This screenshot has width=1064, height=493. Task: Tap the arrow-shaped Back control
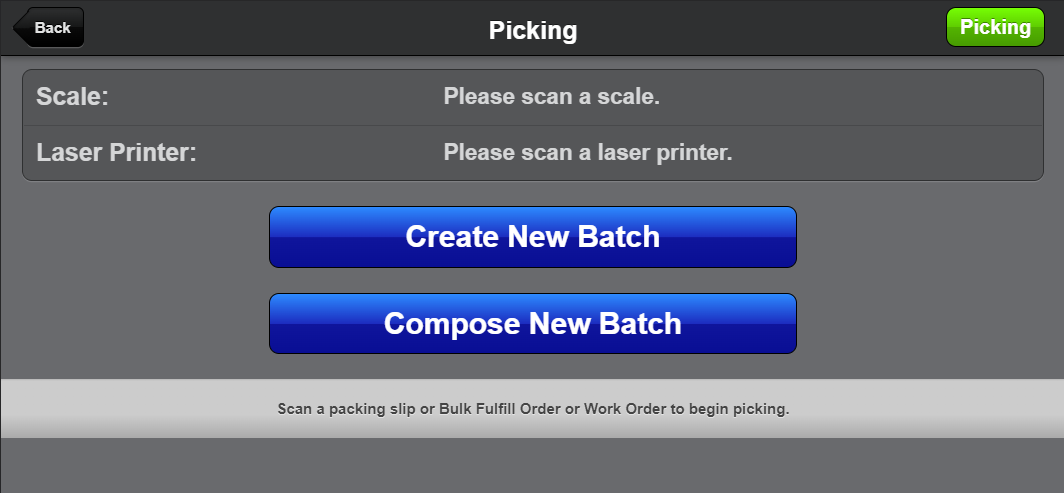point(49,28)
